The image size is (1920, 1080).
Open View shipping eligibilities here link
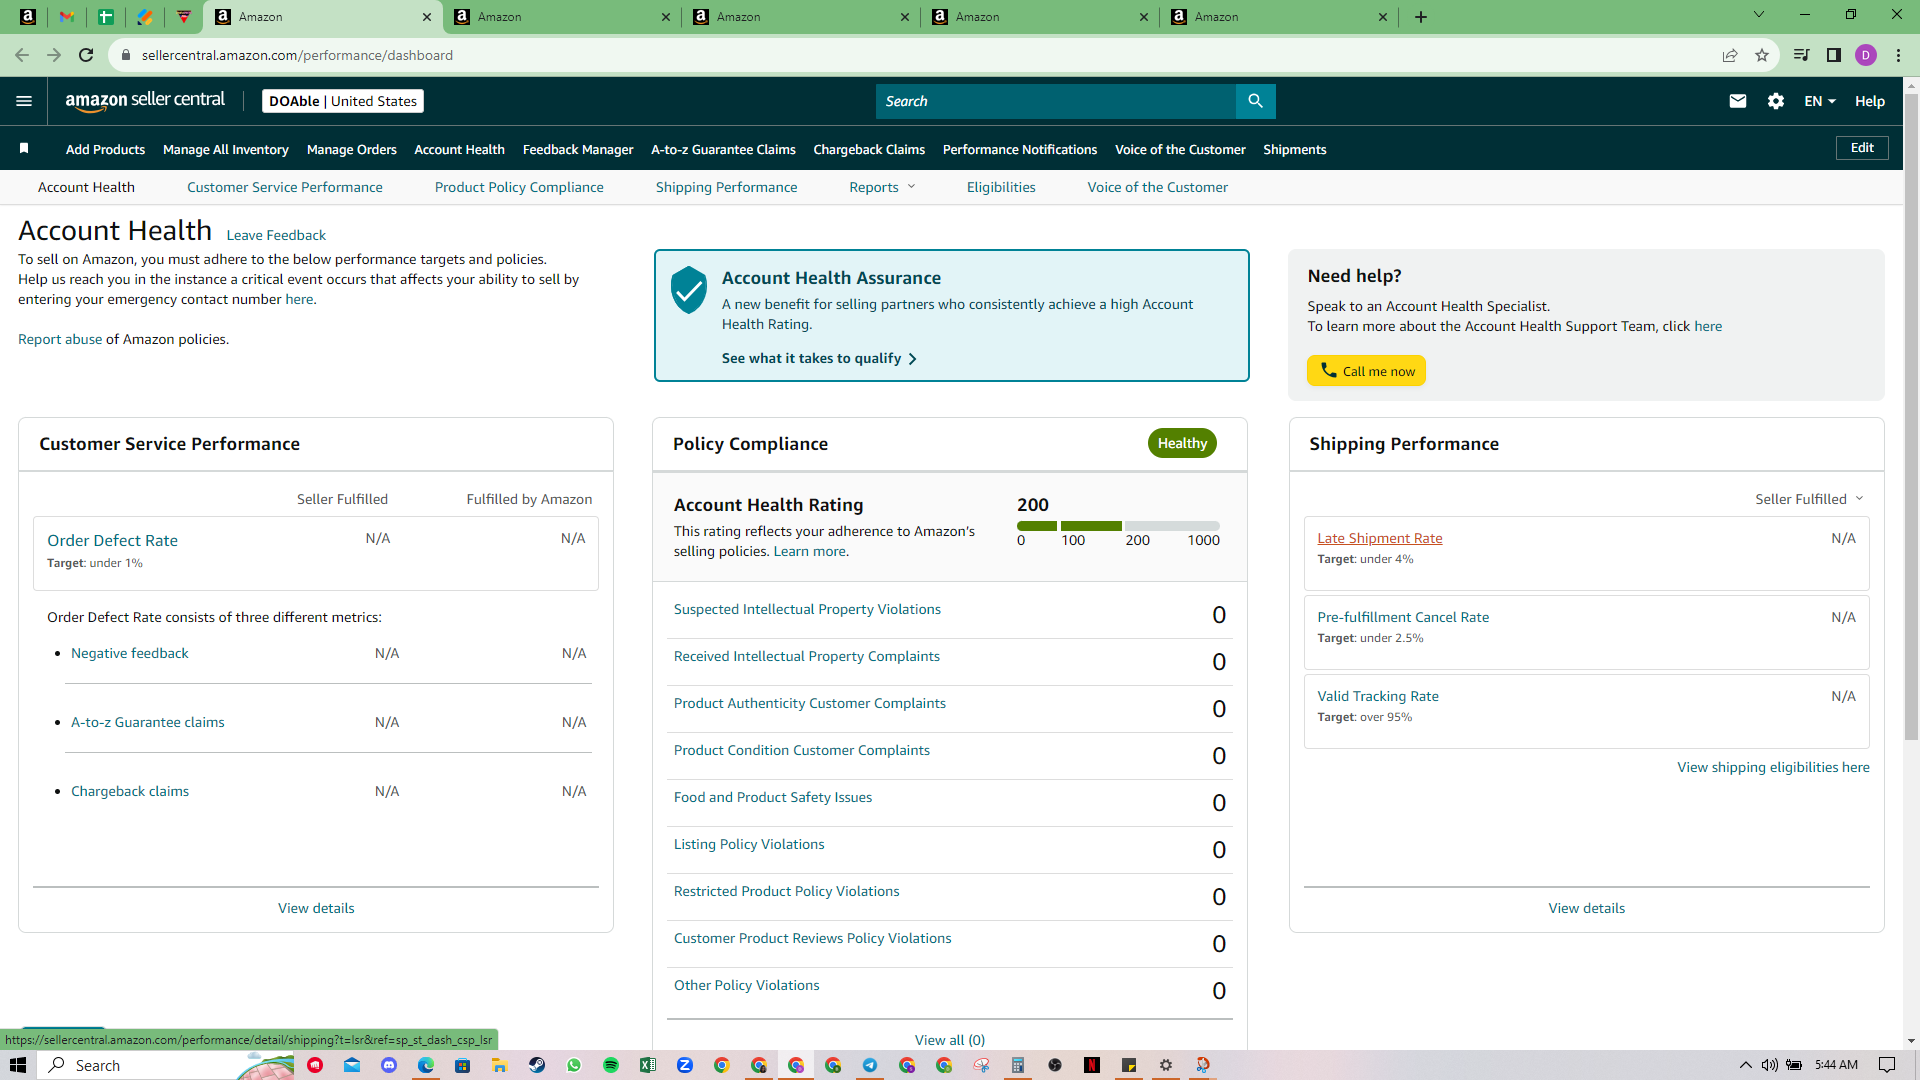click(1773, 767)
